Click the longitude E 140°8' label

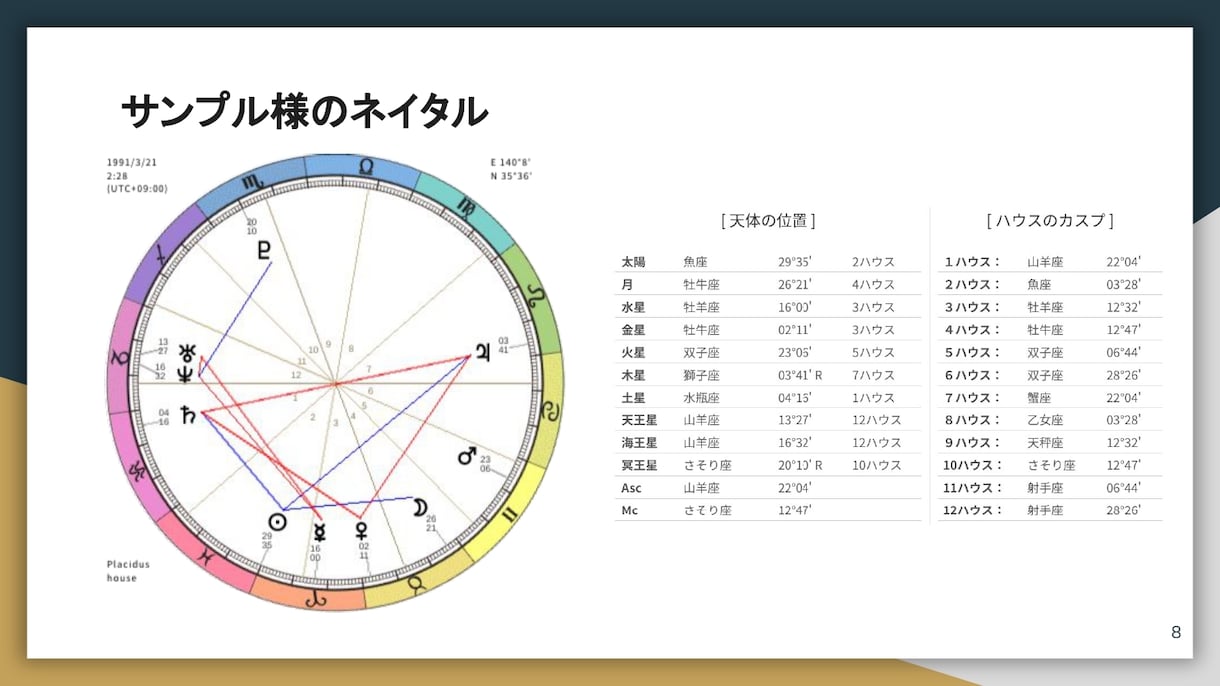[511, 161]
